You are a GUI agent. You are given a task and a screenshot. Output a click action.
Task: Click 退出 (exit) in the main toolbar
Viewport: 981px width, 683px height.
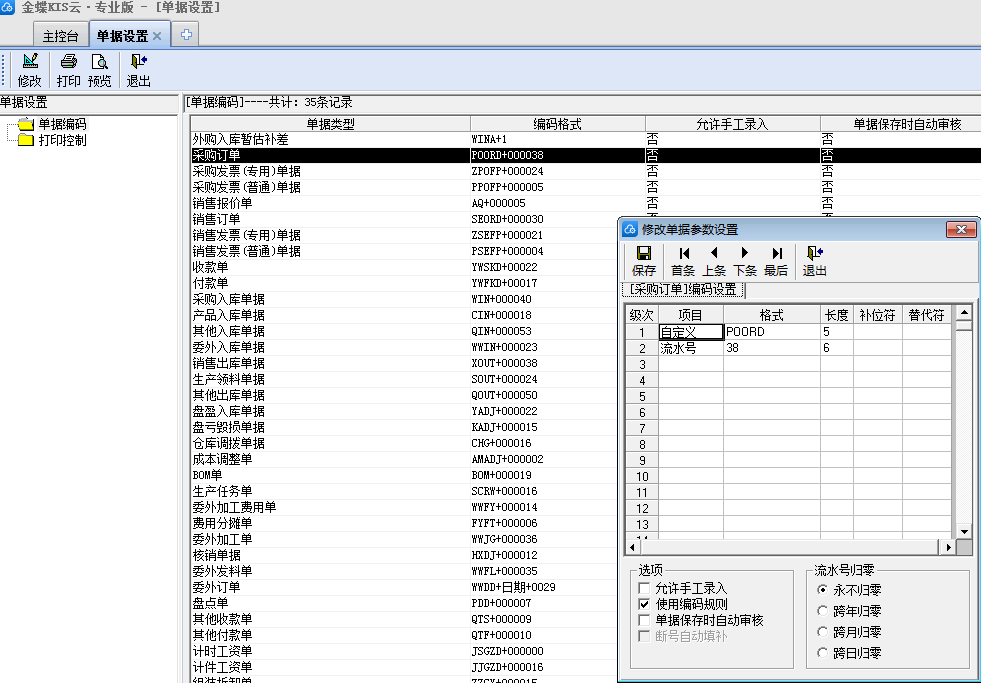tap(138, 61)
